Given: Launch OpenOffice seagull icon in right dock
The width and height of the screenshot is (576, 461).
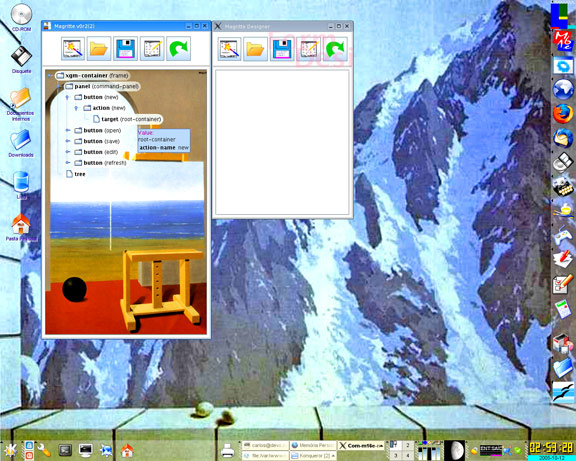Looking at the screenshot, I should click(x=563, y=392).
